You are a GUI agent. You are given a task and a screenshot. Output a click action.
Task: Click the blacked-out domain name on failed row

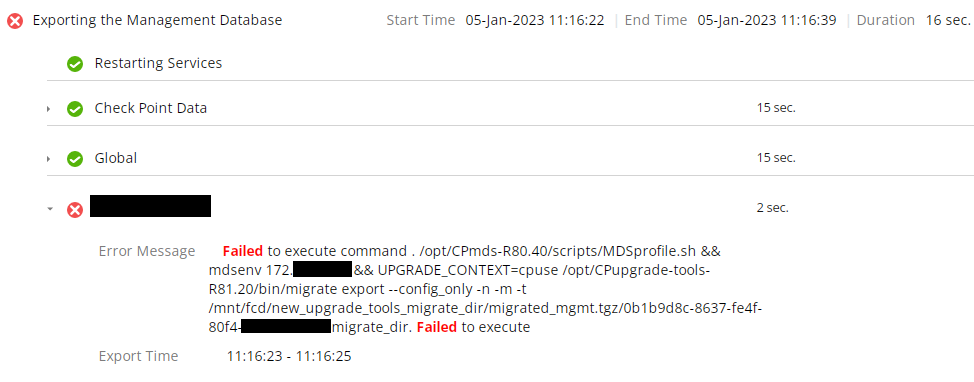coord(150,206)
